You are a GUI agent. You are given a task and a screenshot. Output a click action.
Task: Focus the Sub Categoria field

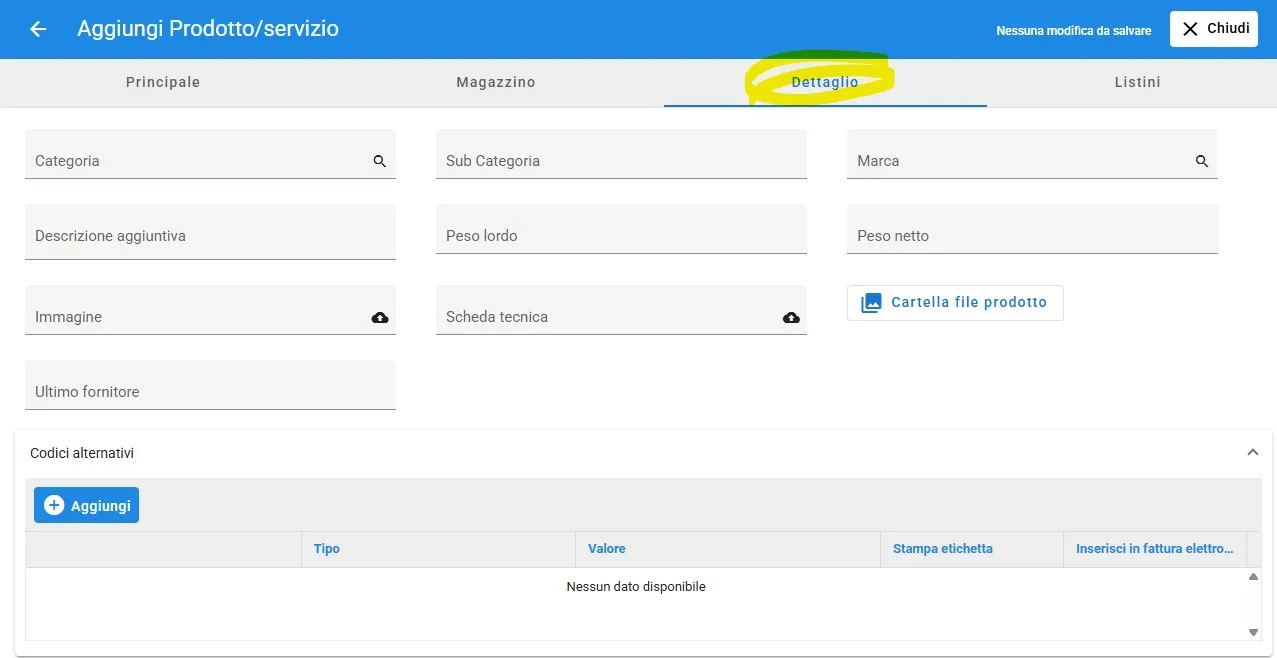click(620, 160)
